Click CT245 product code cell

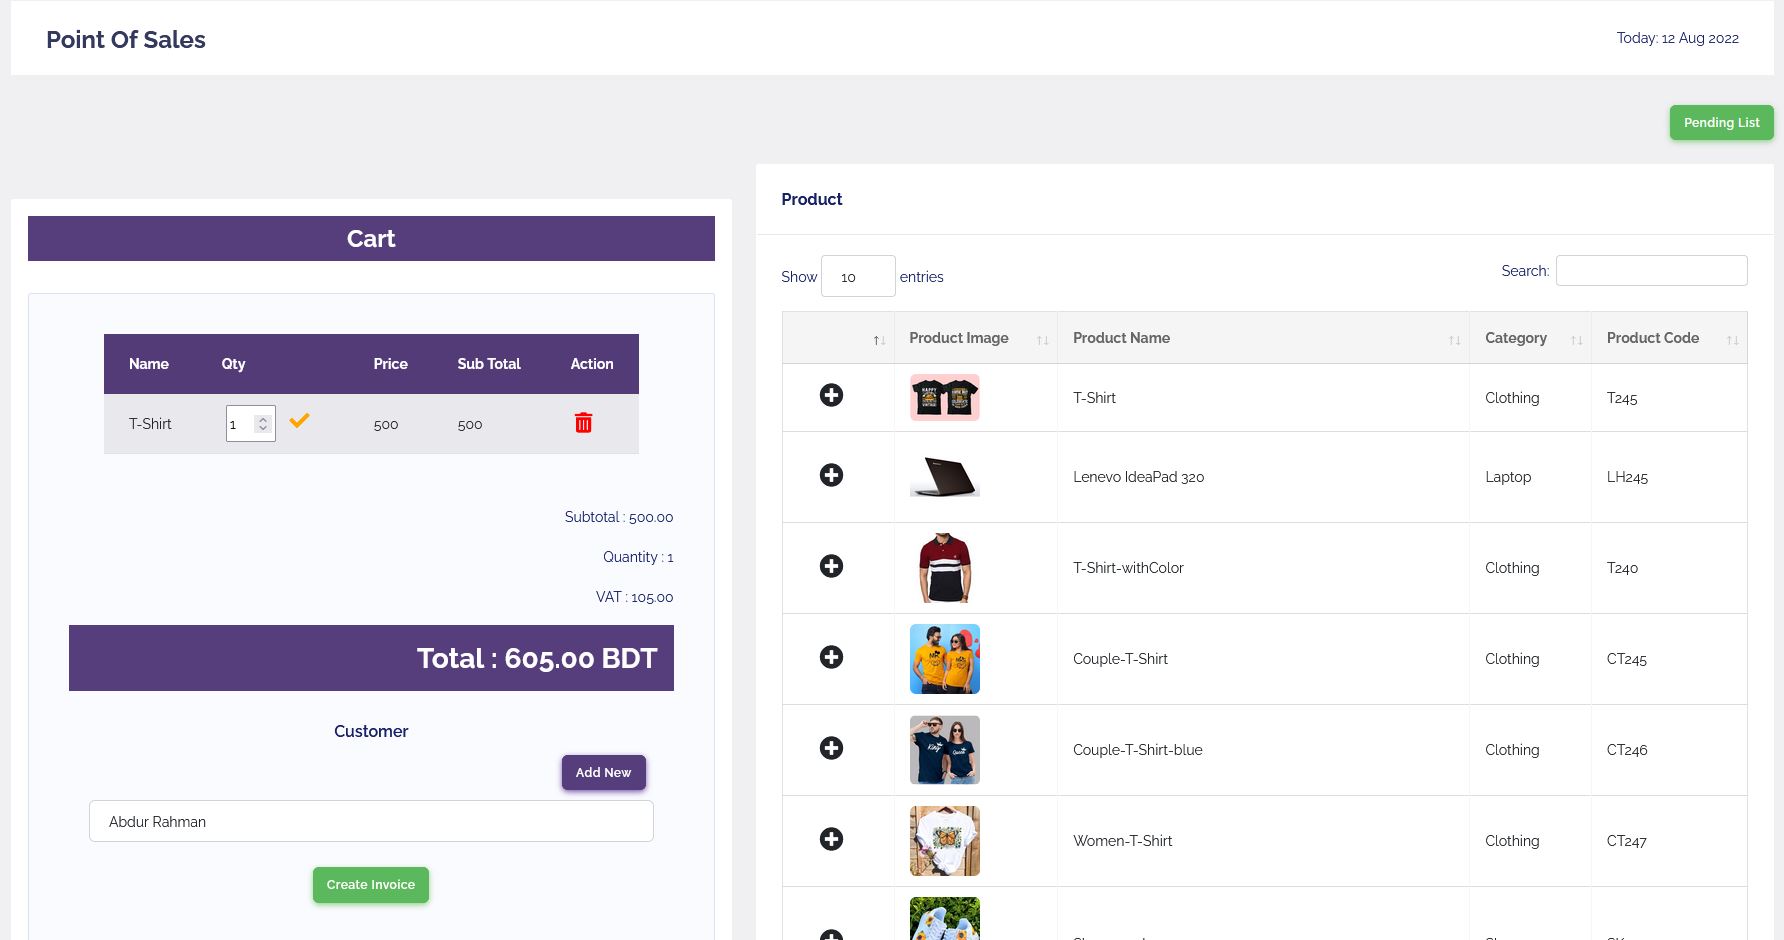coord(1626,659)
